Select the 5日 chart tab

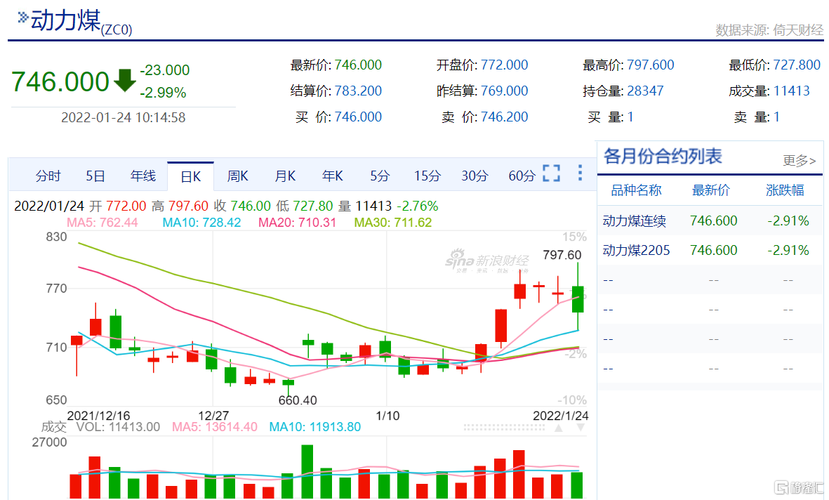click(x=95, y=176)
